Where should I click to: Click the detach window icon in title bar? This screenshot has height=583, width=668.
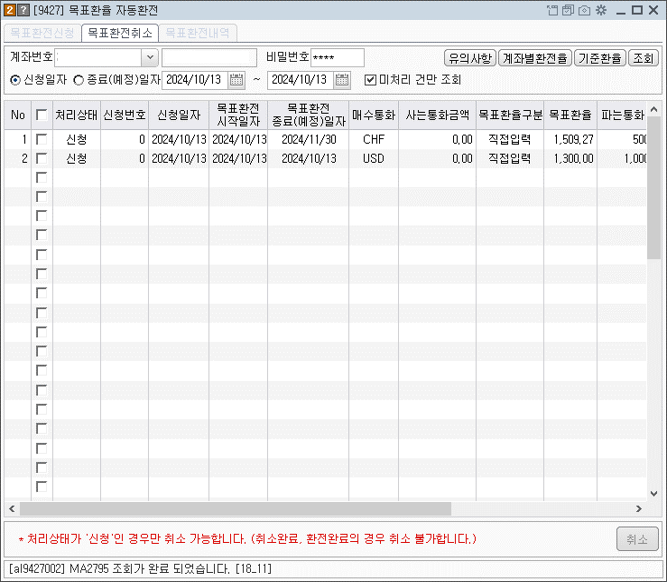[554, 10]
